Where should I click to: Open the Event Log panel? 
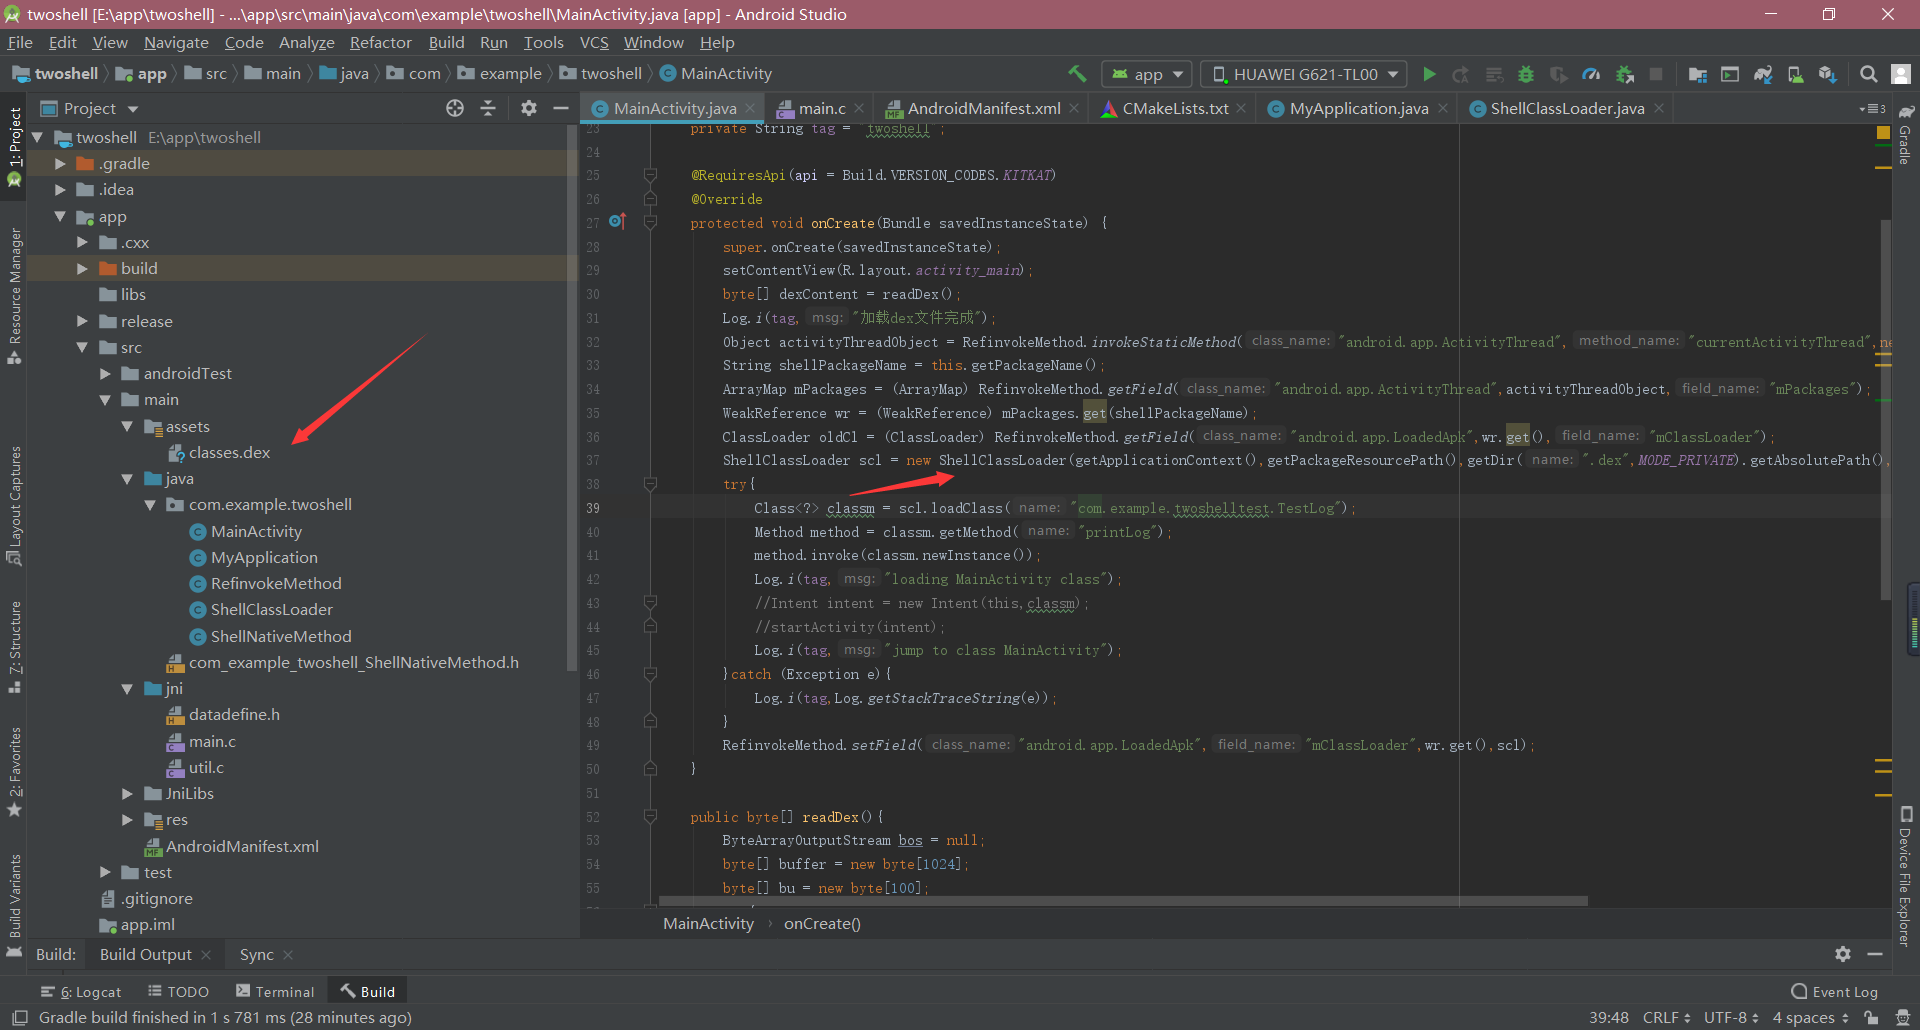point(1834,992)
